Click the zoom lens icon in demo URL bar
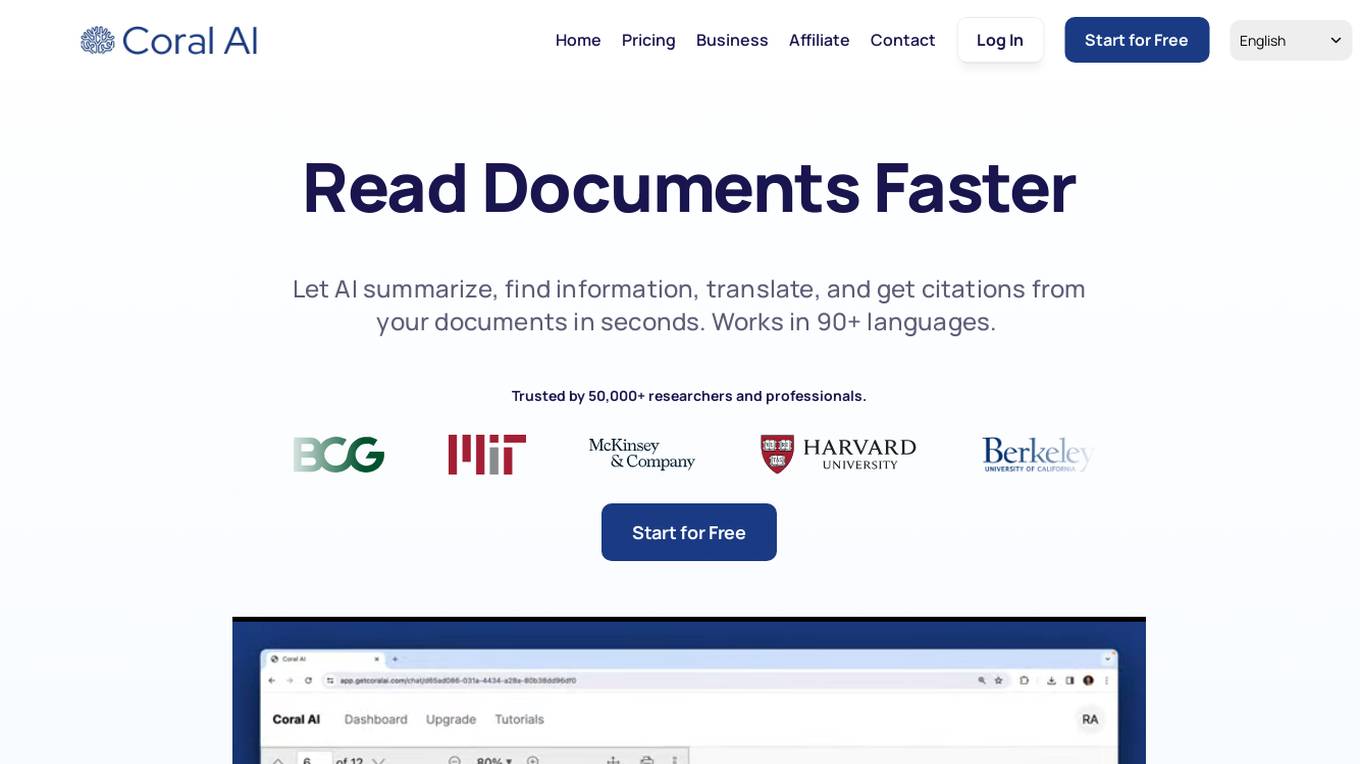Viewport: 1360px width, 764px height. pyautogui.click(x=982, y=680)
